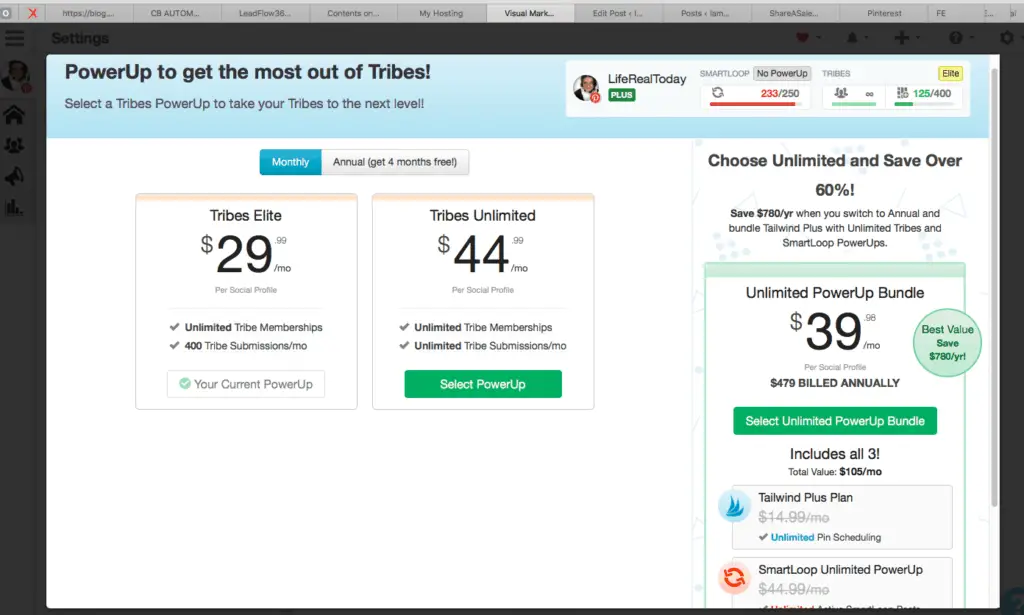Click the Unlimited PowerUp Bundle title
The height and width of the screenshot is (615, 1024).
coord(835,292)
